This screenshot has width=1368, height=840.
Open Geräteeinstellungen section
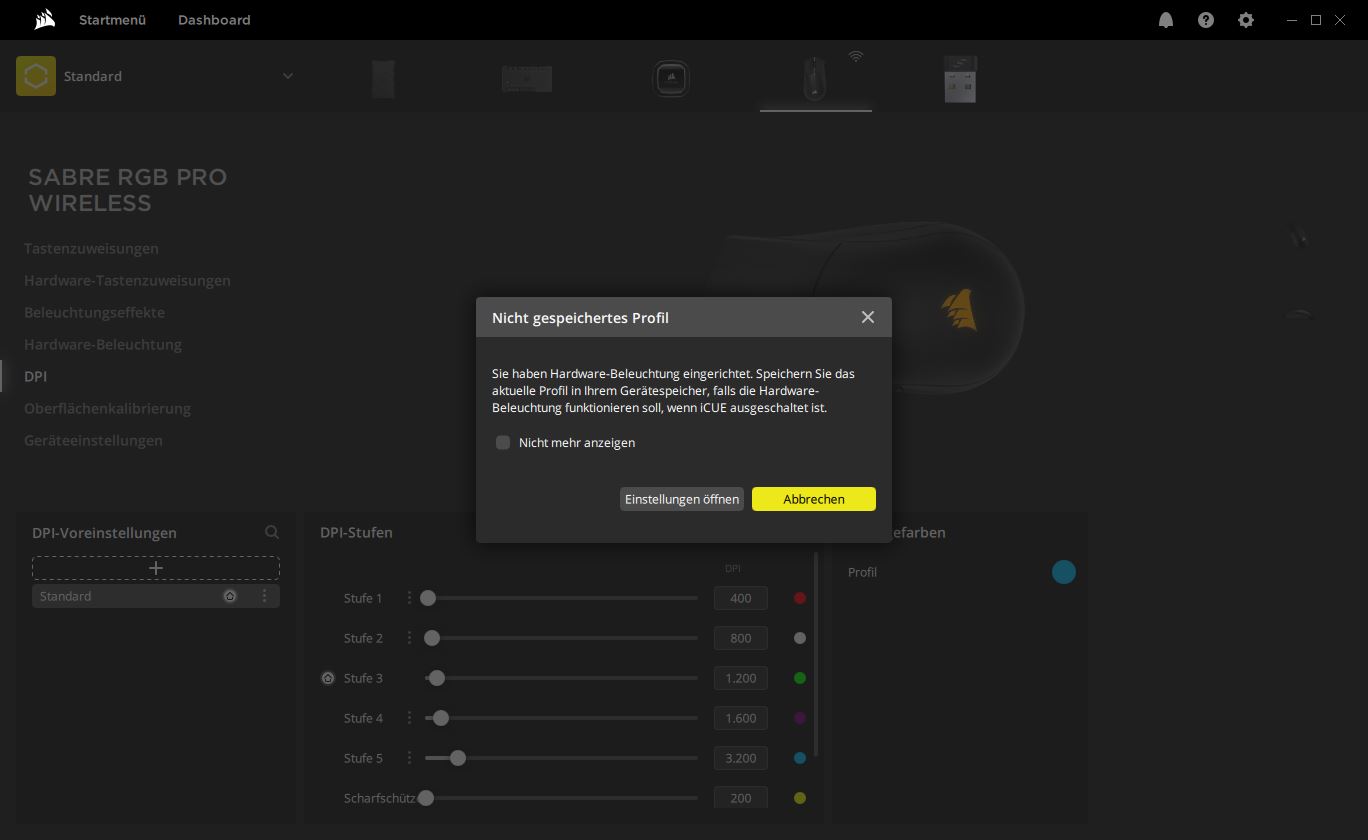point(93,440)
